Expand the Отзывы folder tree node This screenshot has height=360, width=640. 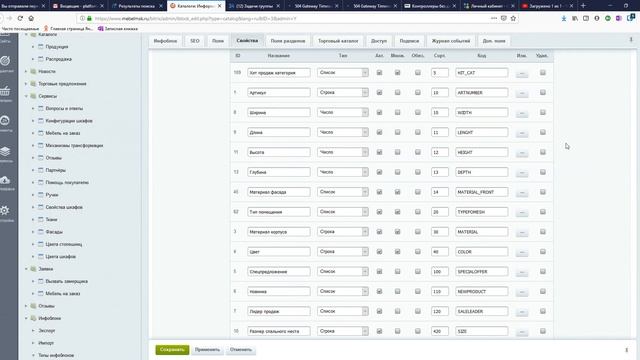pyautogui.click(x=26, y=306)
